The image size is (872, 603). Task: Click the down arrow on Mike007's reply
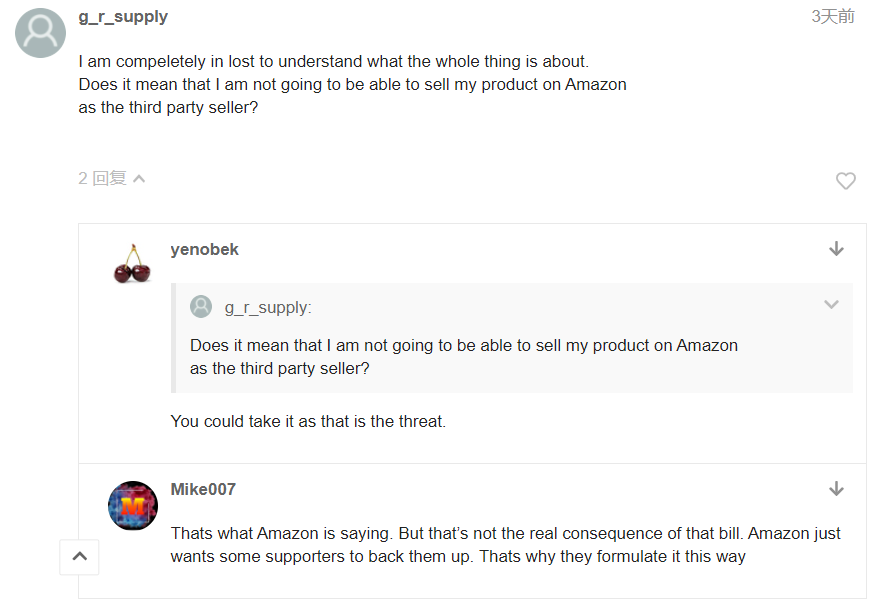tap(837, 489)
